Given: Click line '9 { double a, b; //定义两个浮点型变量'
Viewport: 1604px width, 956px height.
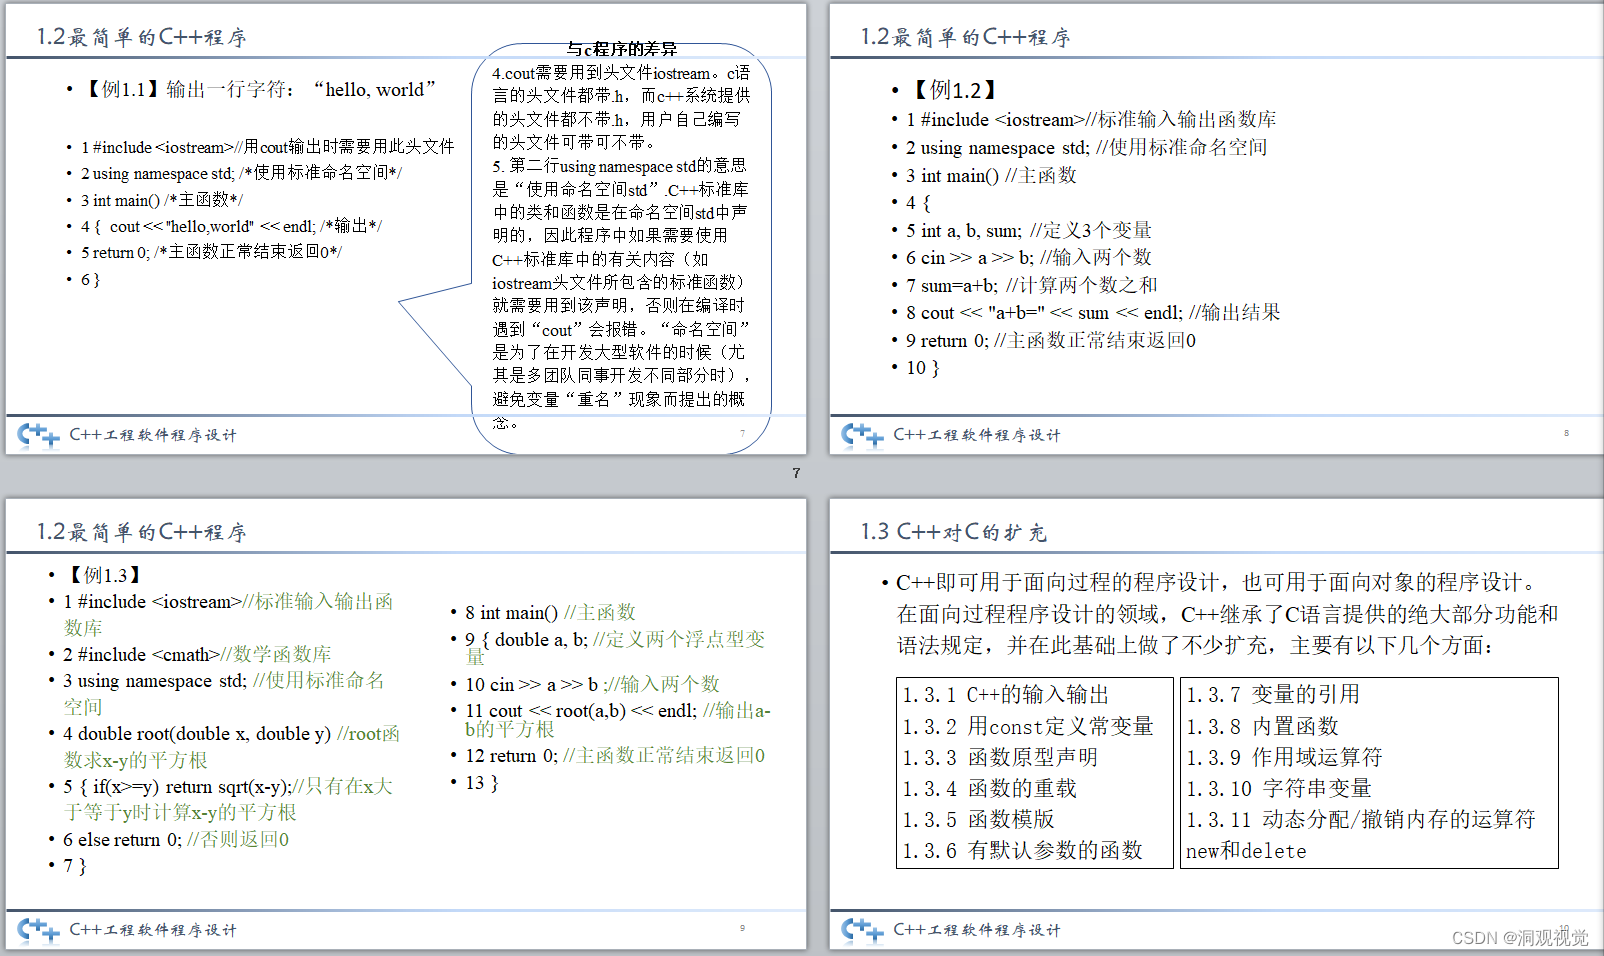Looking at the screenshot, I should (615, 647).
